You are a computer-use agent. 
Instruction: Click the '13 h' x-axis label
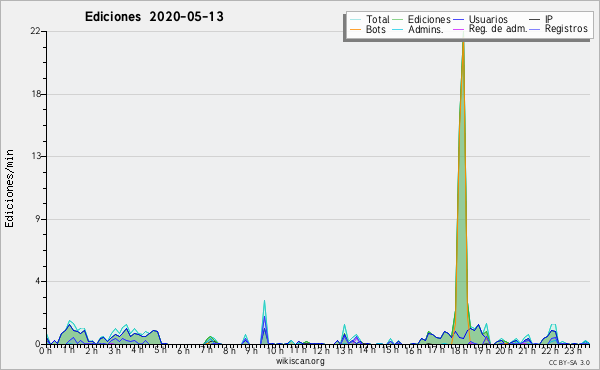[x=344, y=350]
